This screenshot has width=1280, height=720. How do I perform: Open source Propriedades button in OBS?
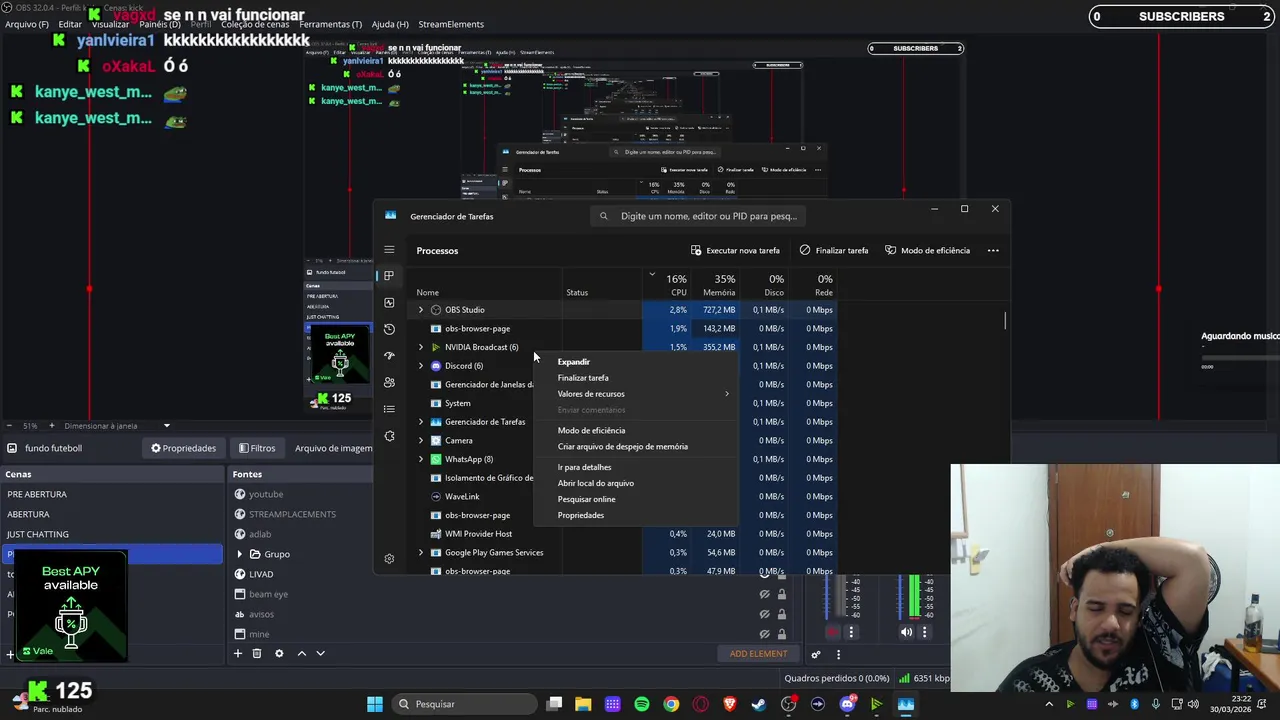coord(183,448)
